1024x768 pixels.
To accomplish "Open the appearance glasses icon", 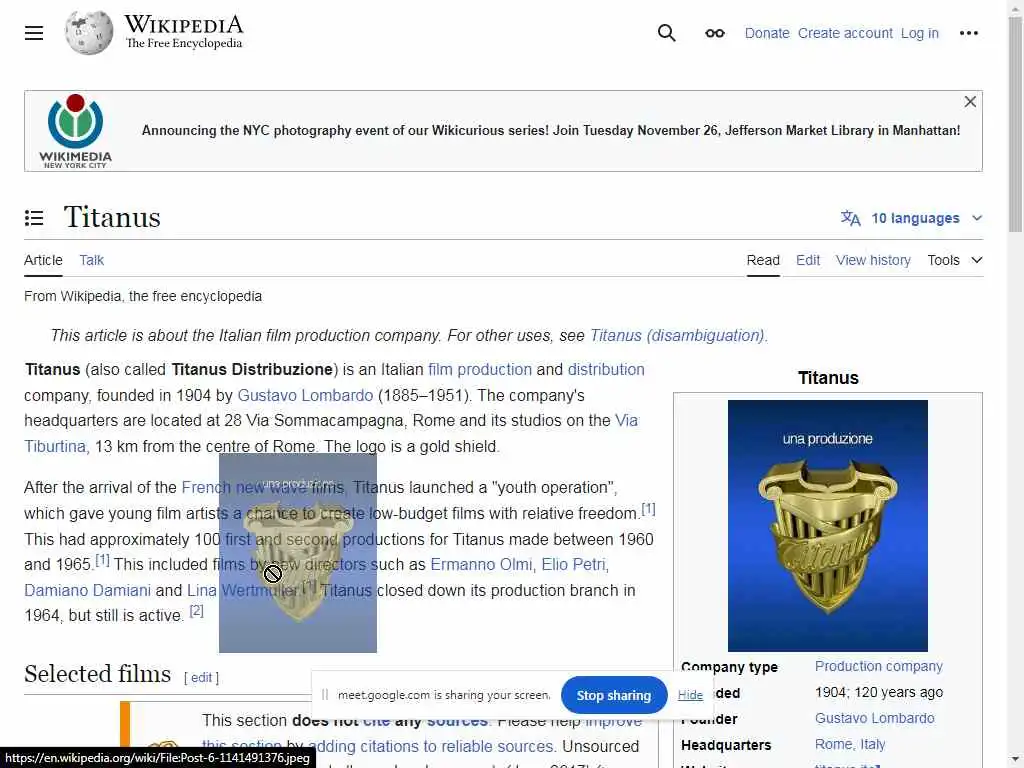I will click(714, 33).
